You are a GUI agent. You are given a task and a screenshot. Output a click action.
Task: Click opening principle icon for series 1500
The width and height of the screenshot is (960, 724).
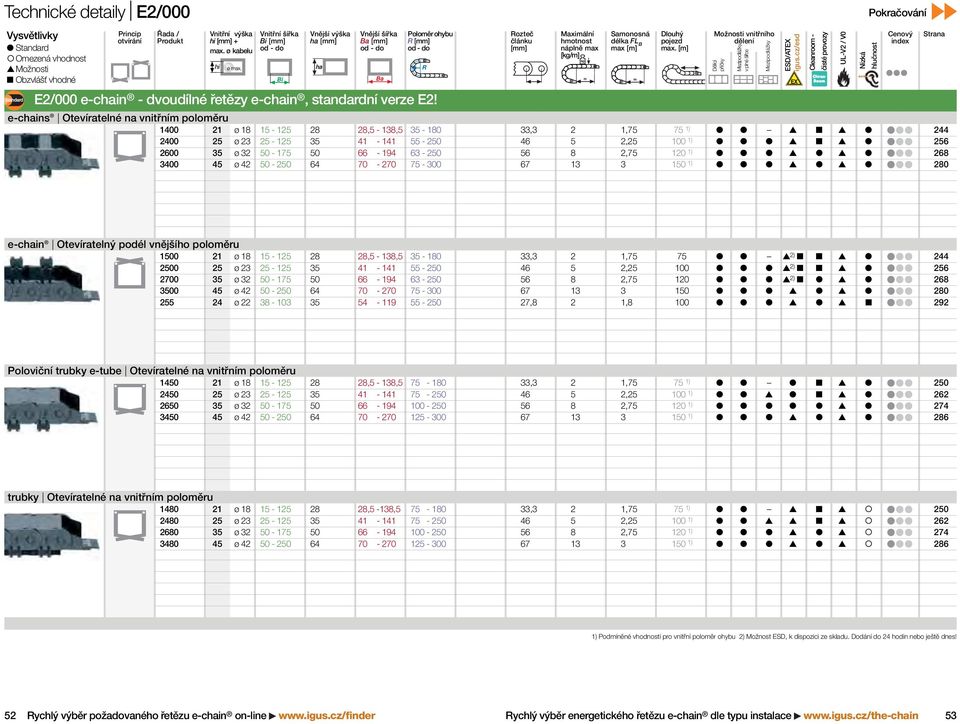(130, 274)
